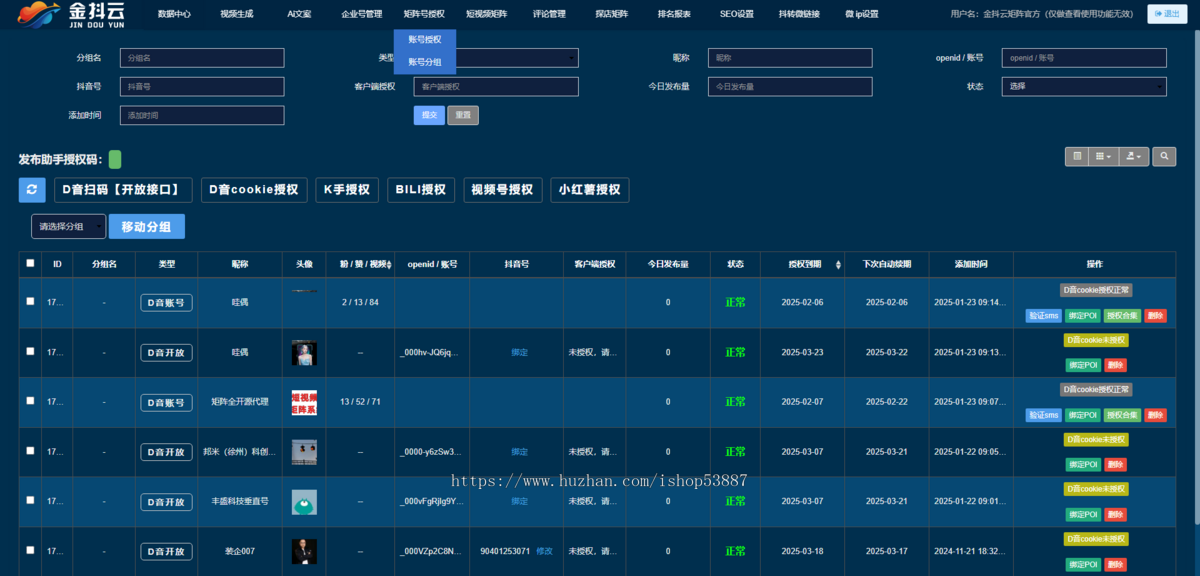Open the table search magnifier icon
The height and width of the screenshot is (576, 1200).
coord(1164,156)
